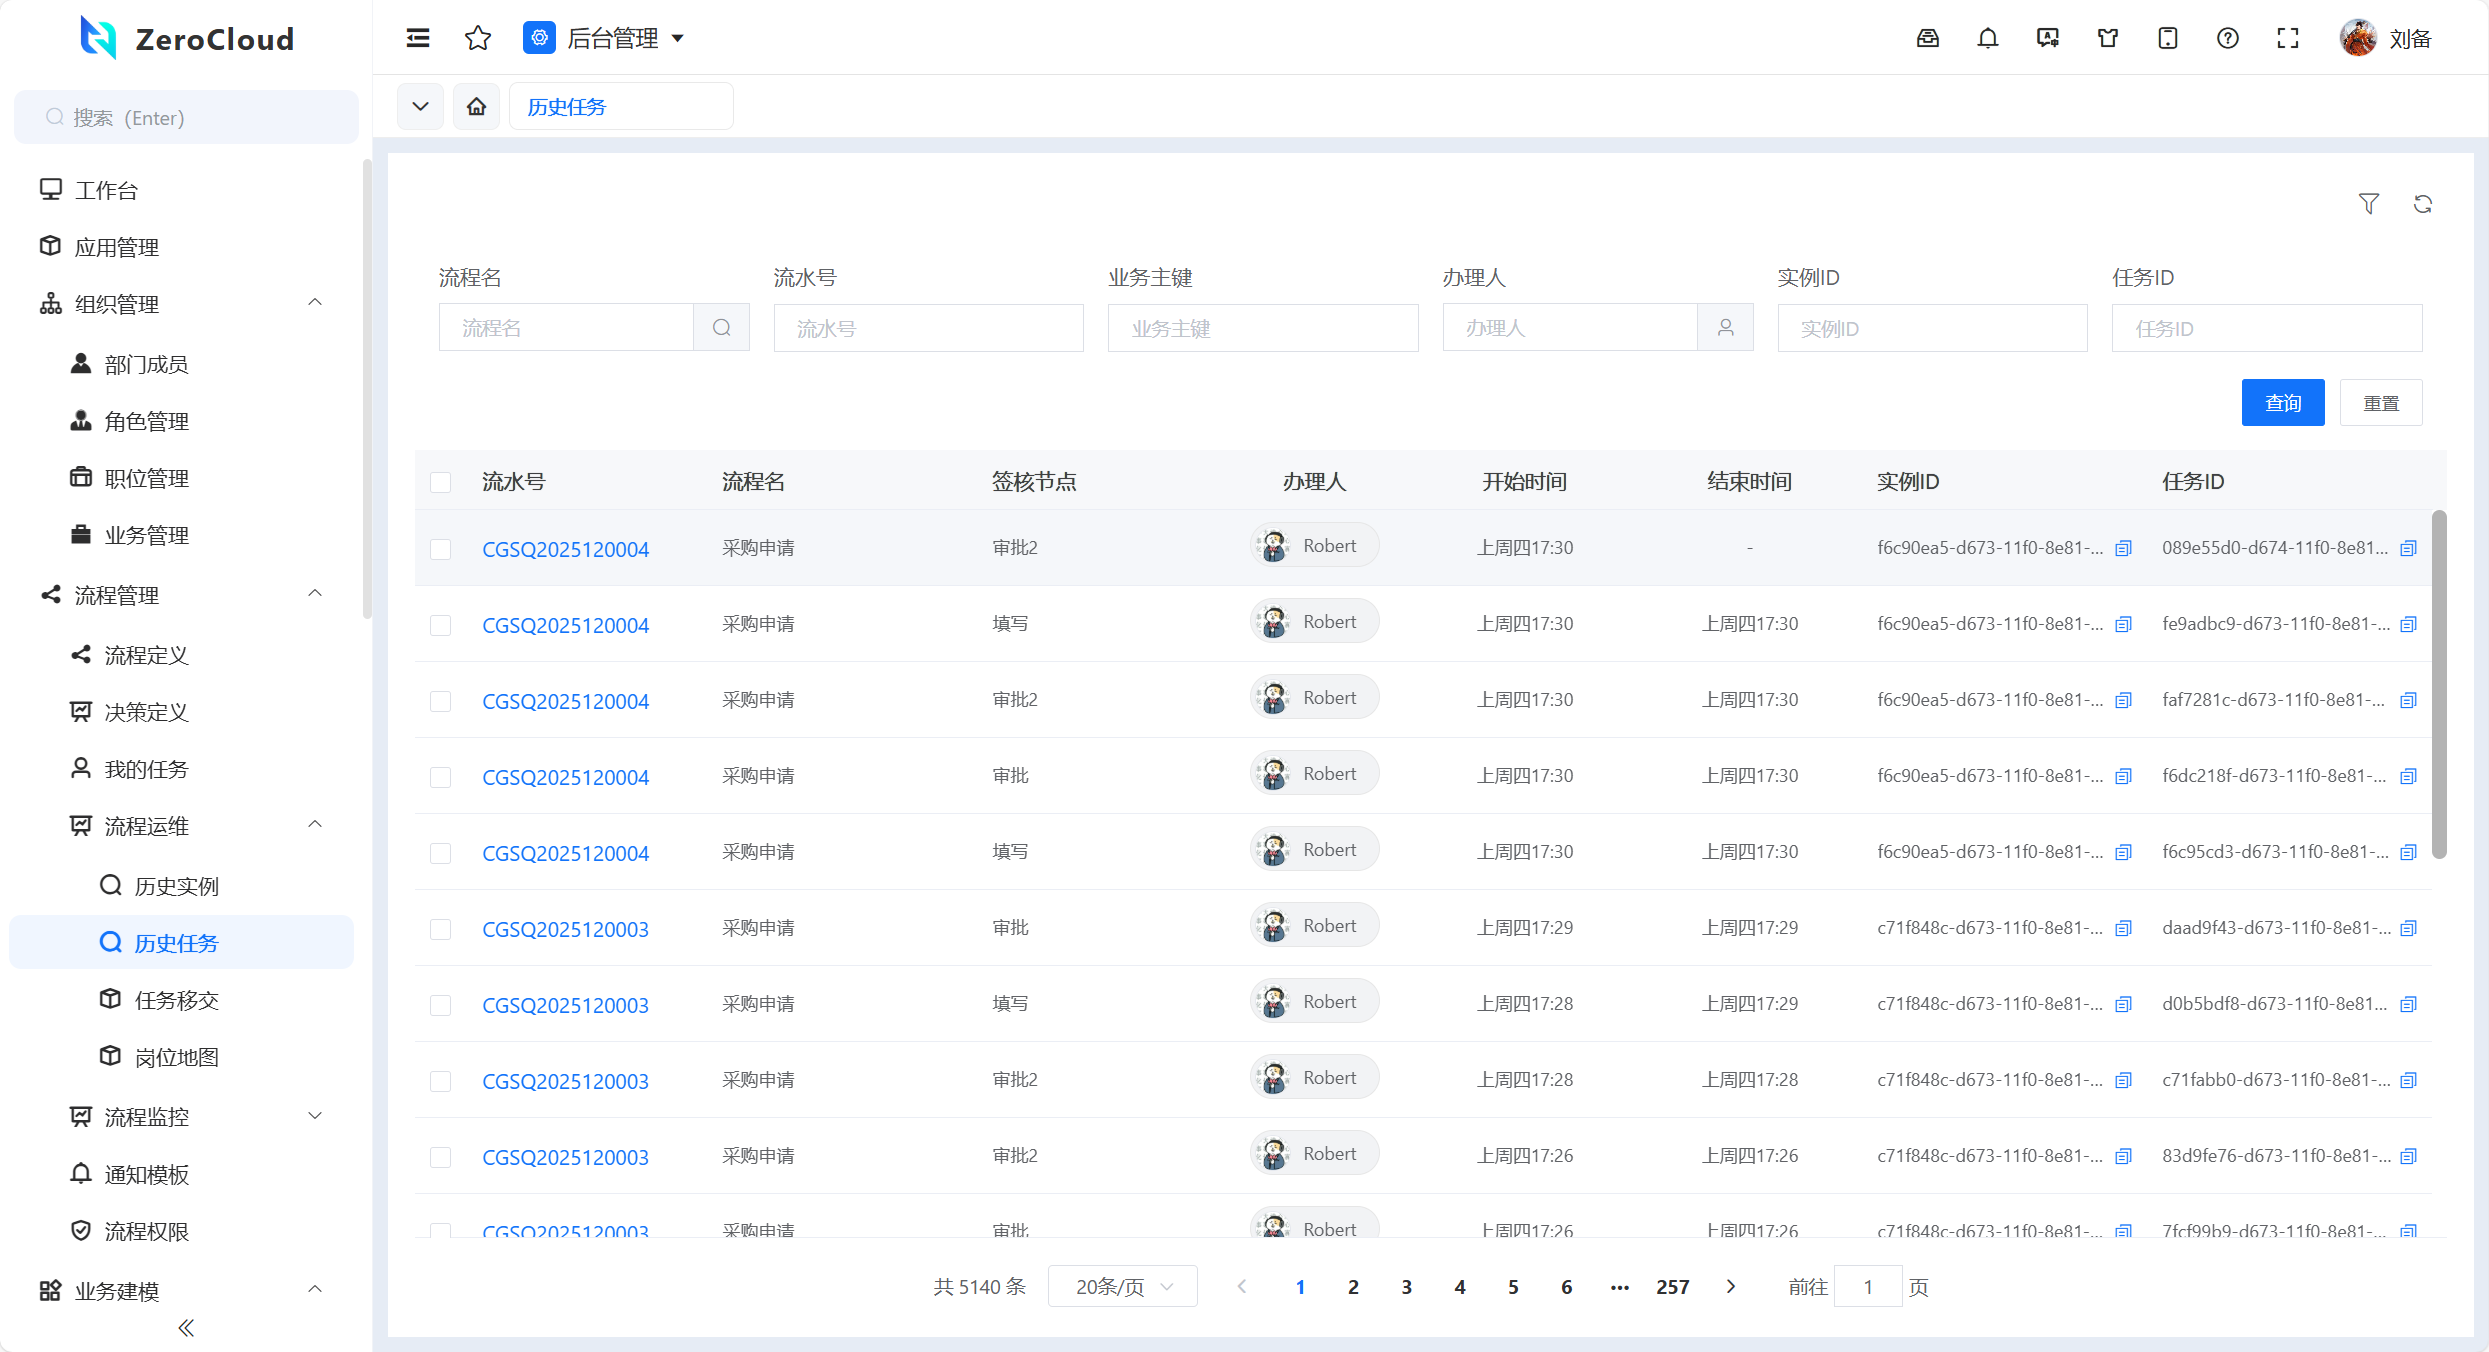Click user picker icon in 办理人 field
Viewport: 2489px width, 1352px height.
click(x=1725, y=328)
